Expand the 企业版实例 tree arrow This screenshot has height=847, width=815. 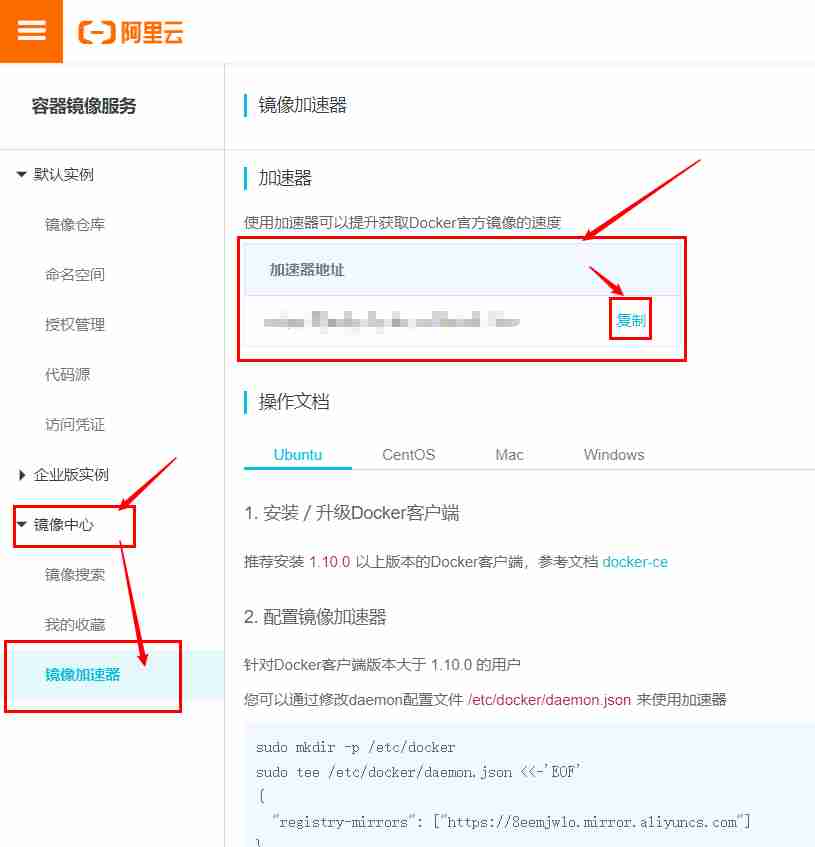tap(22, 475)
